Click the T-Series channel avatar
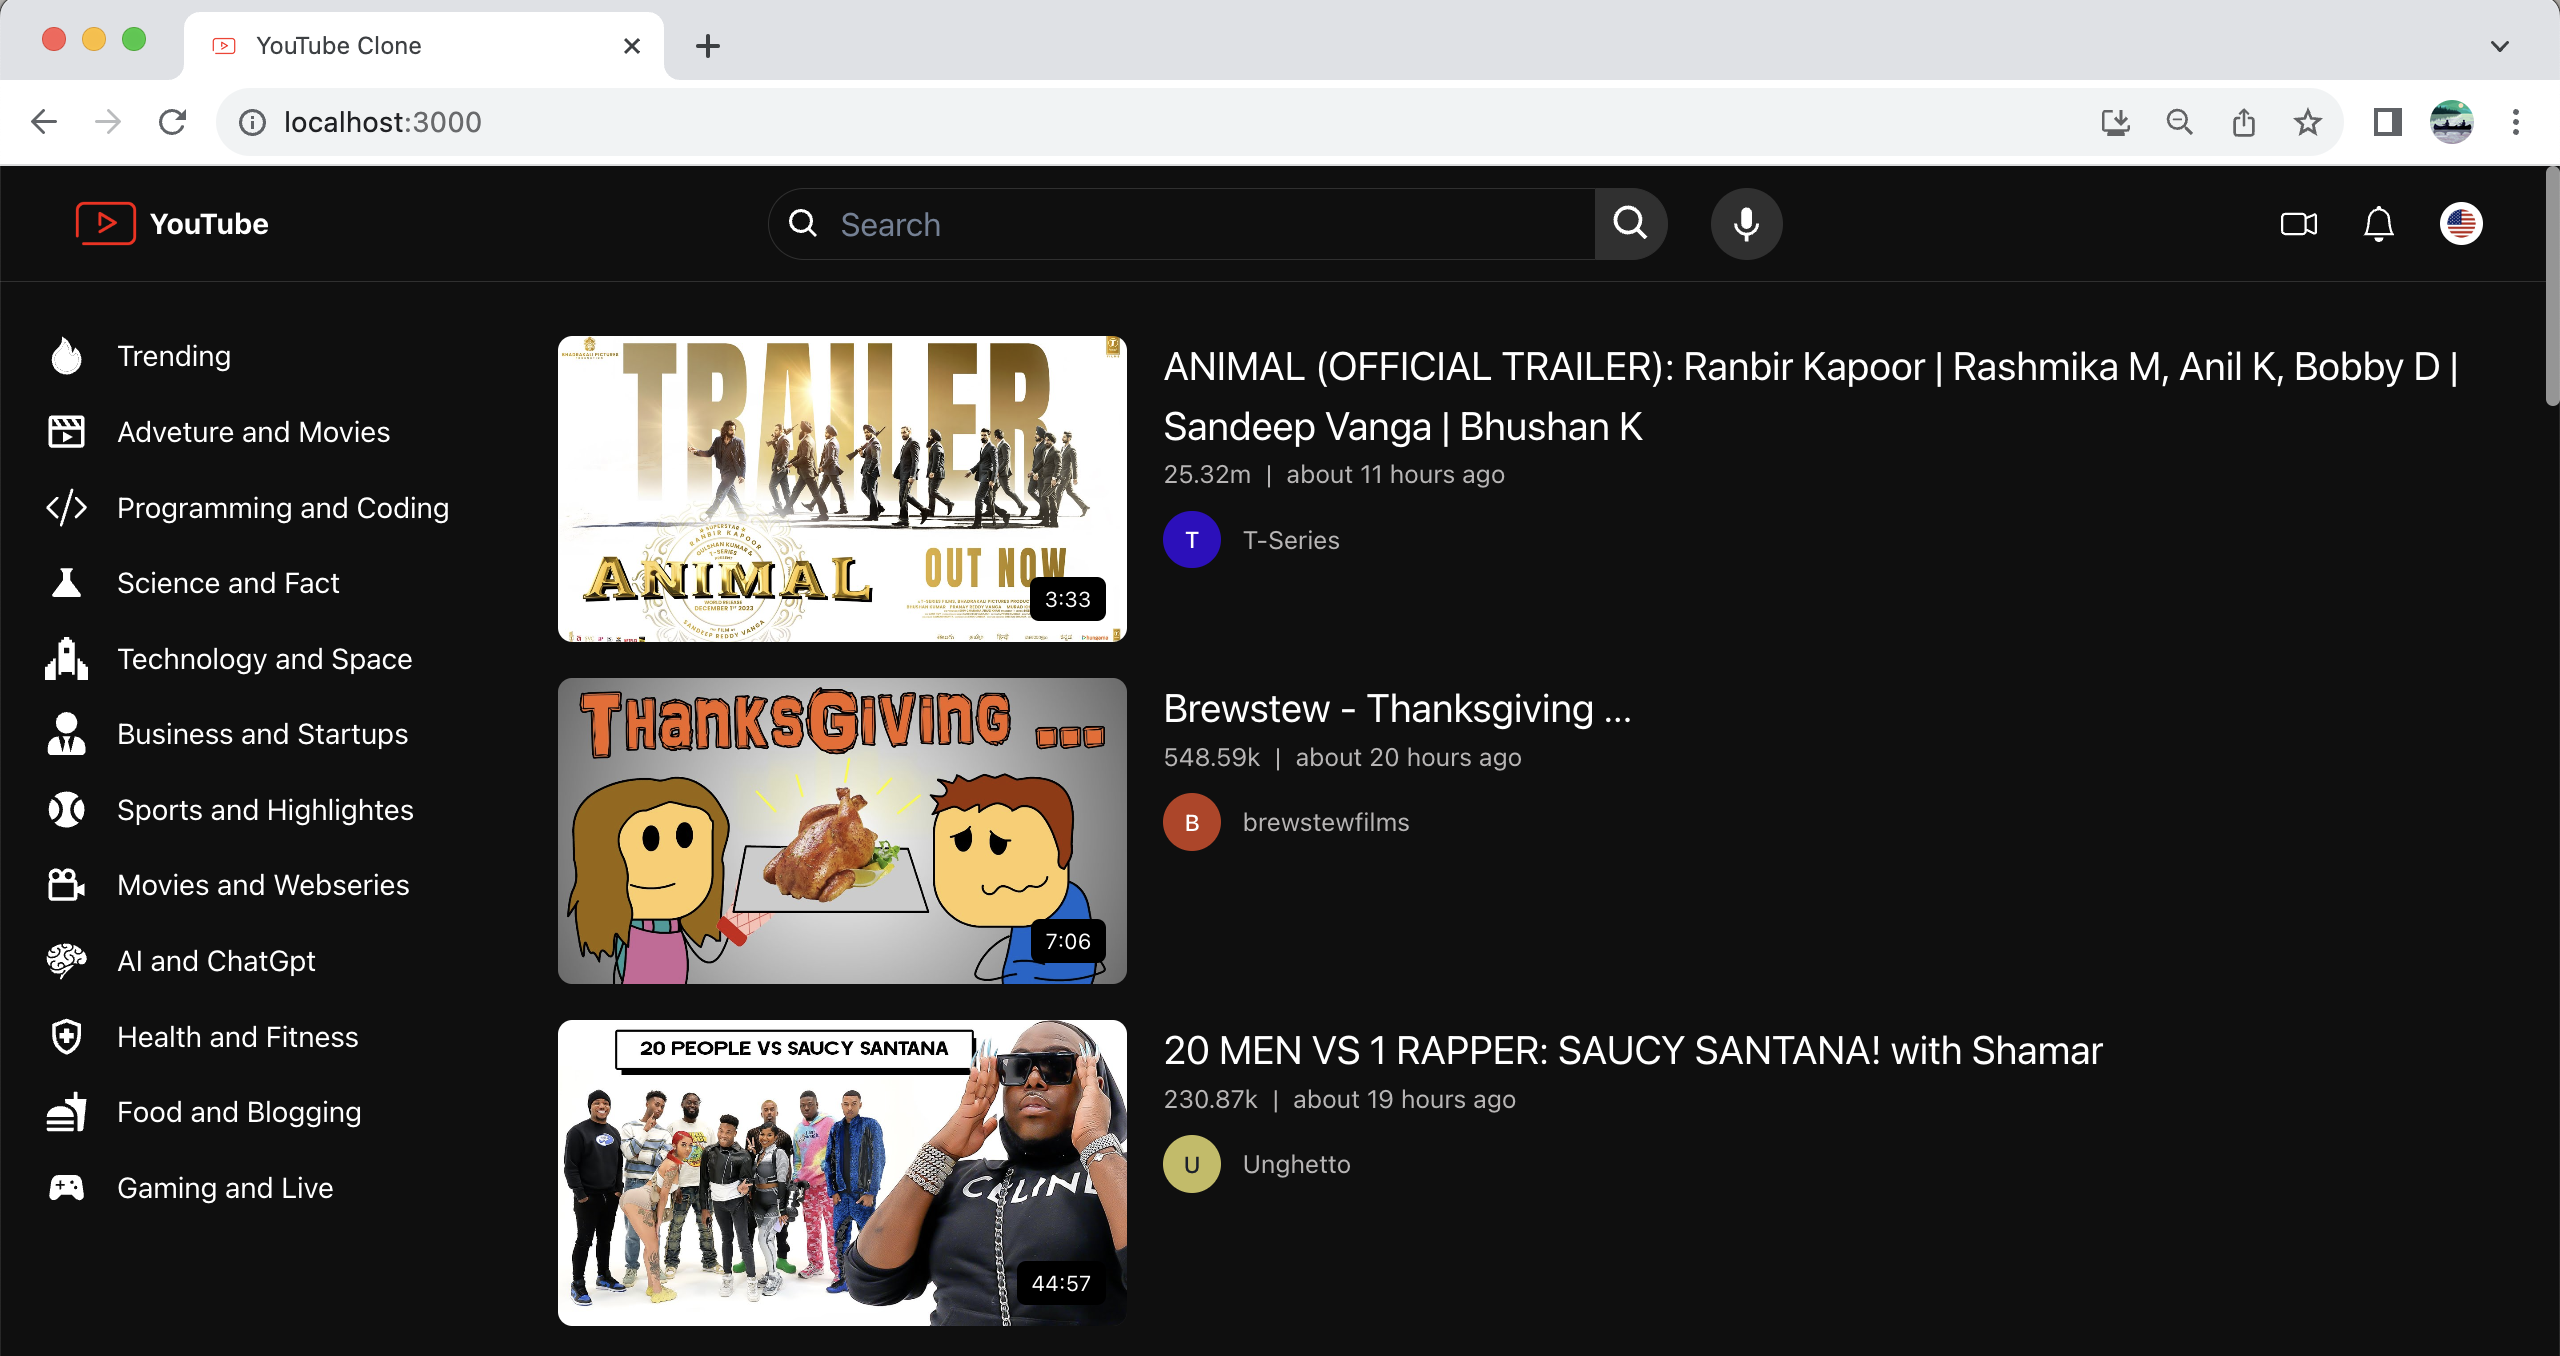 pyautogui.click(x=1192, y=540)
